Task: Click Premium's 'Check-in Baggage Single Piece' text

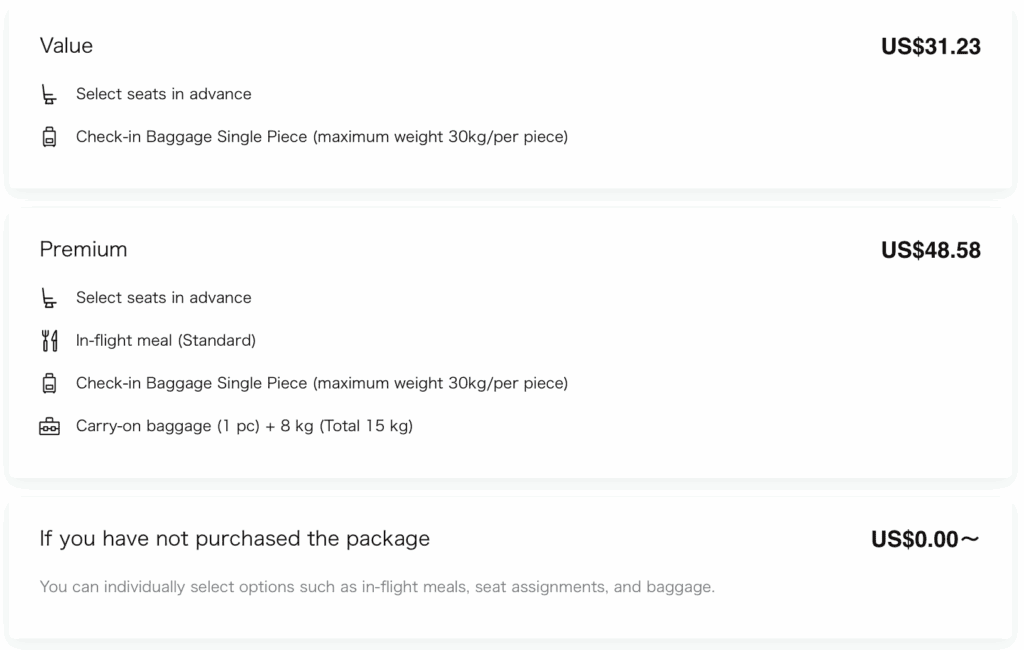Action: [321, 383]
